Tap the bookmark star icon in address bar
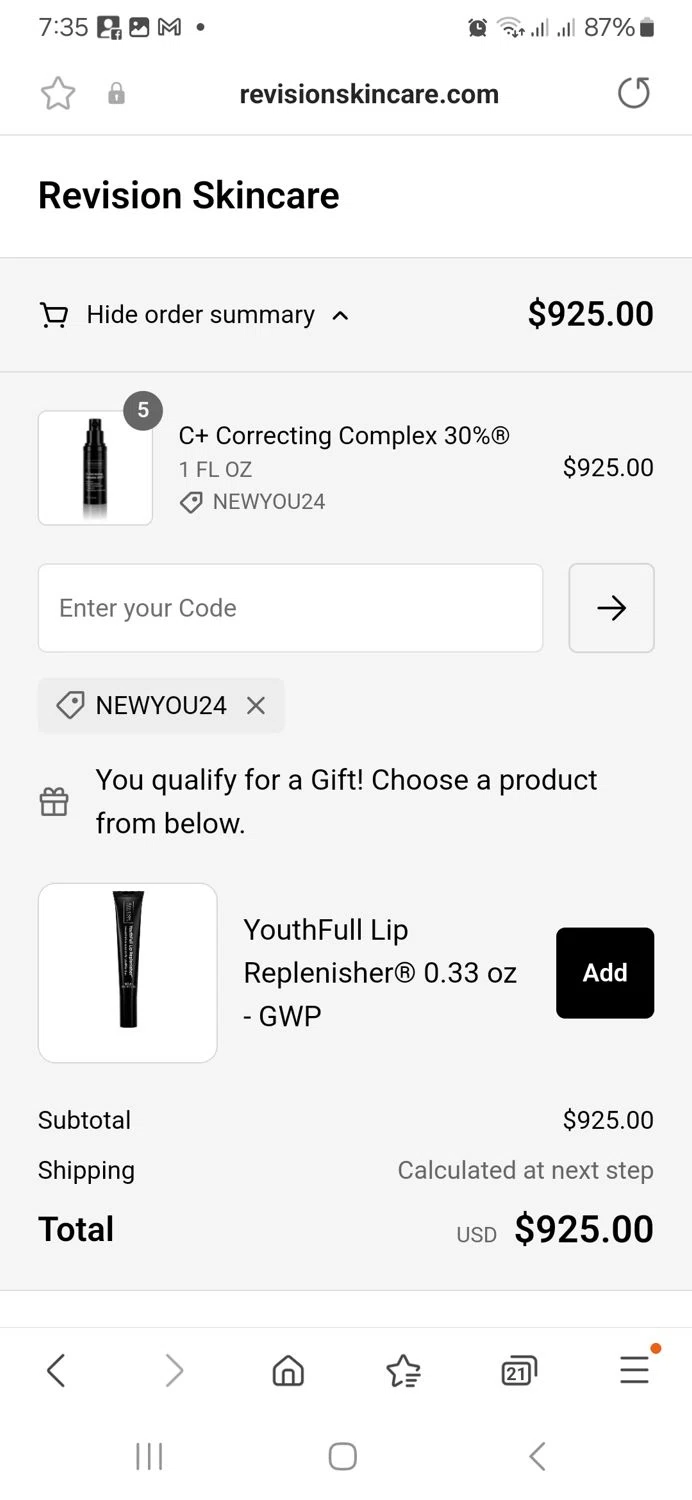 click(58, 94)
